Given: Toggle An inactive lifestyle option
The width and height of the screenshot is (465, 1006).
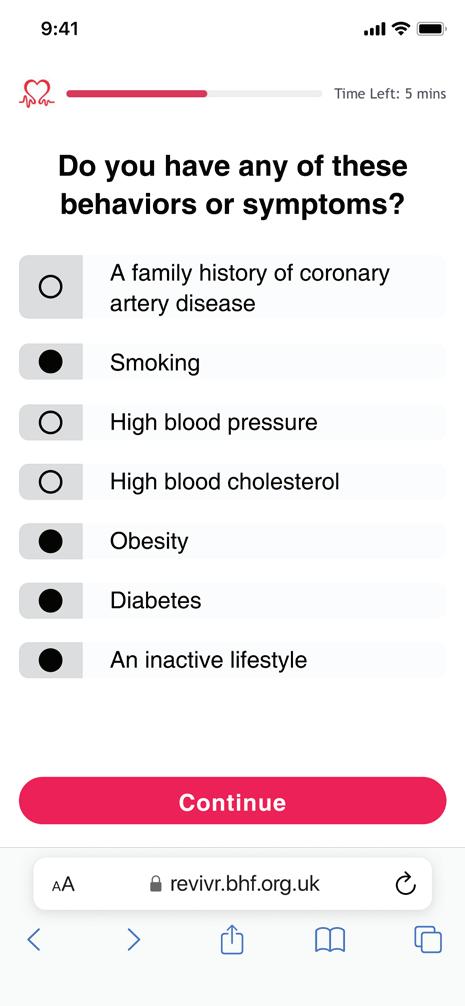Looking at the screenshot, I should [232, 660].
